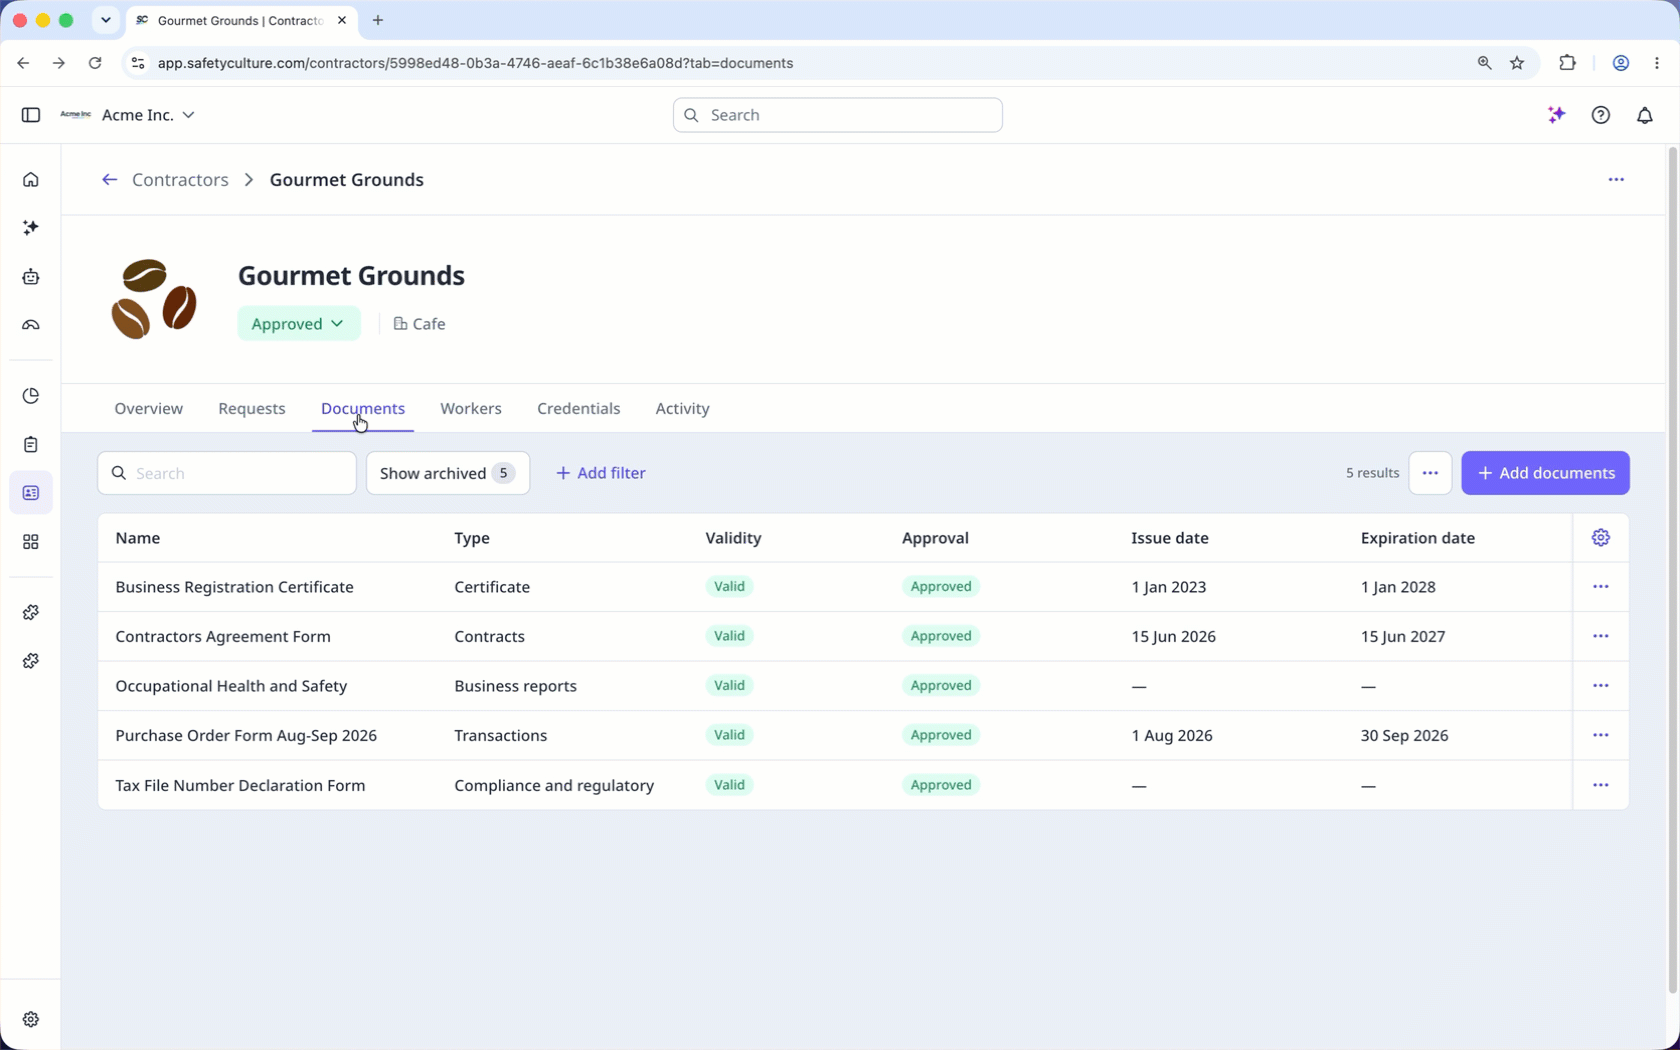Viewport: 1680px width, 1050px height.
Task: Open the settings gear in sidebar bottom
Action: 31,1019
